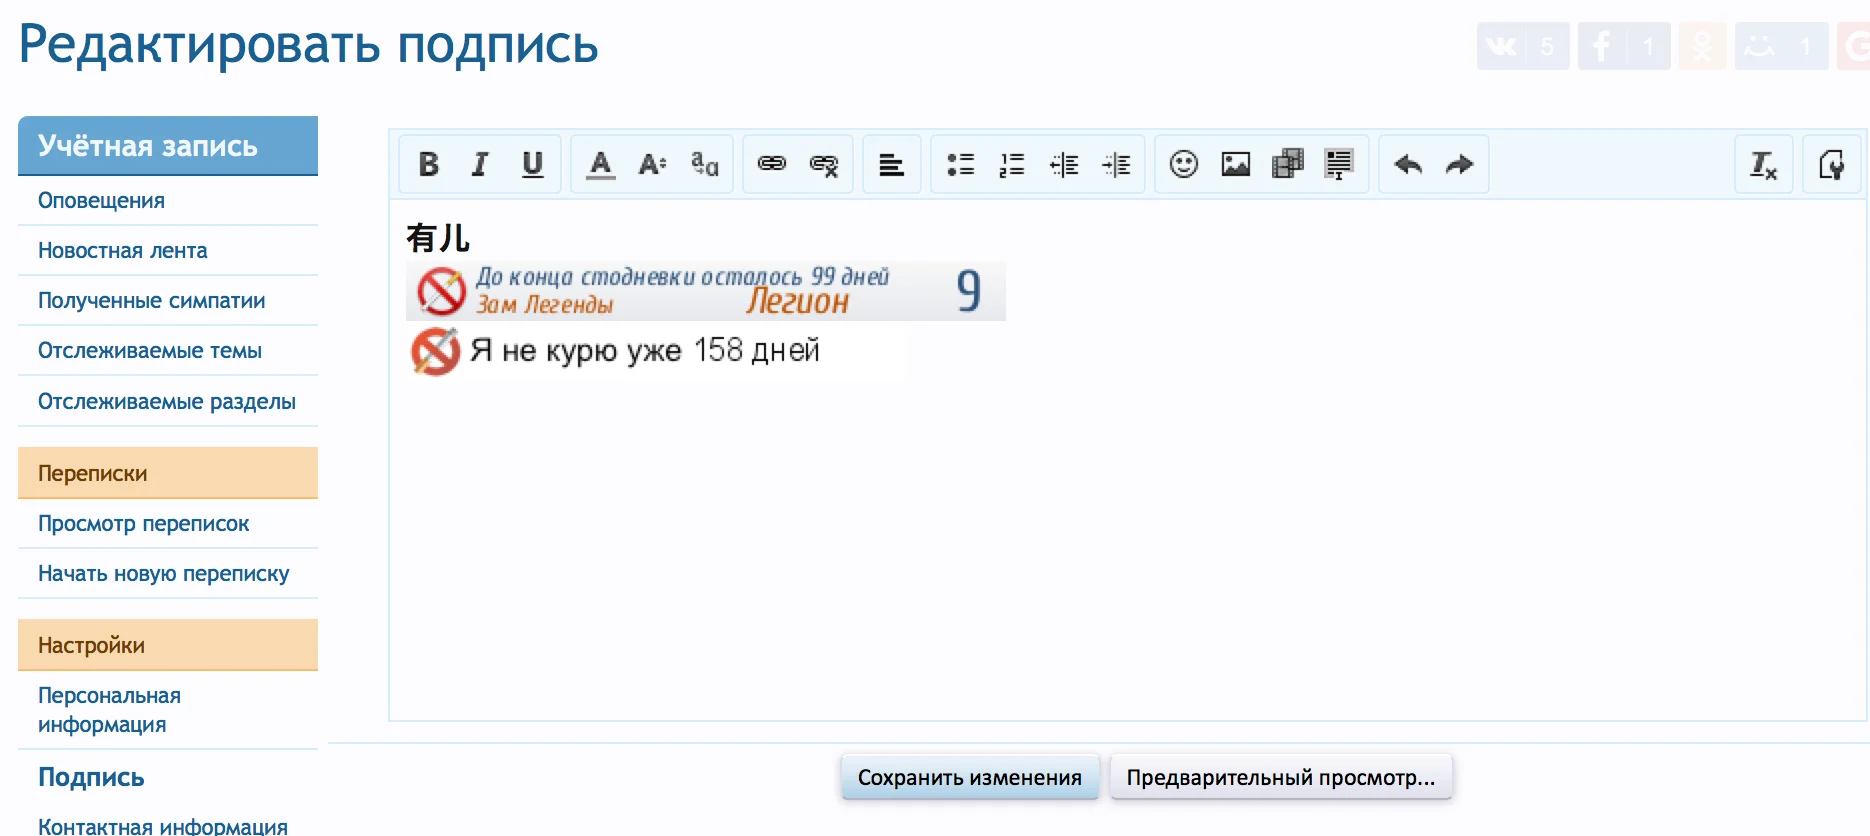The image size is (1870, 836).
Task: Select Подпись in sidebar
Action: pos(91,777)
